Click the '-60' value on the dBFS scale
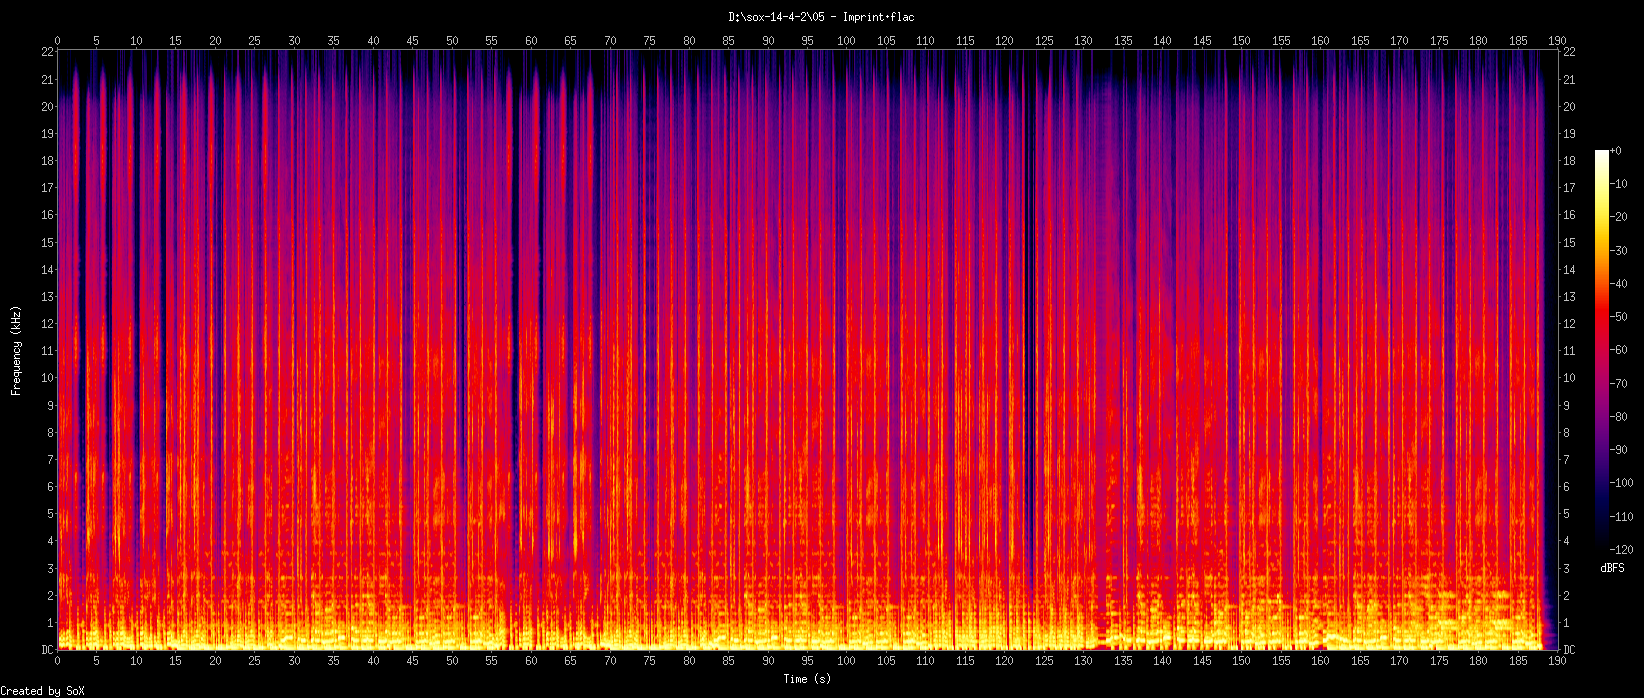The height and width of the screenshot is (698, 1644). (x=1618, y=350)
